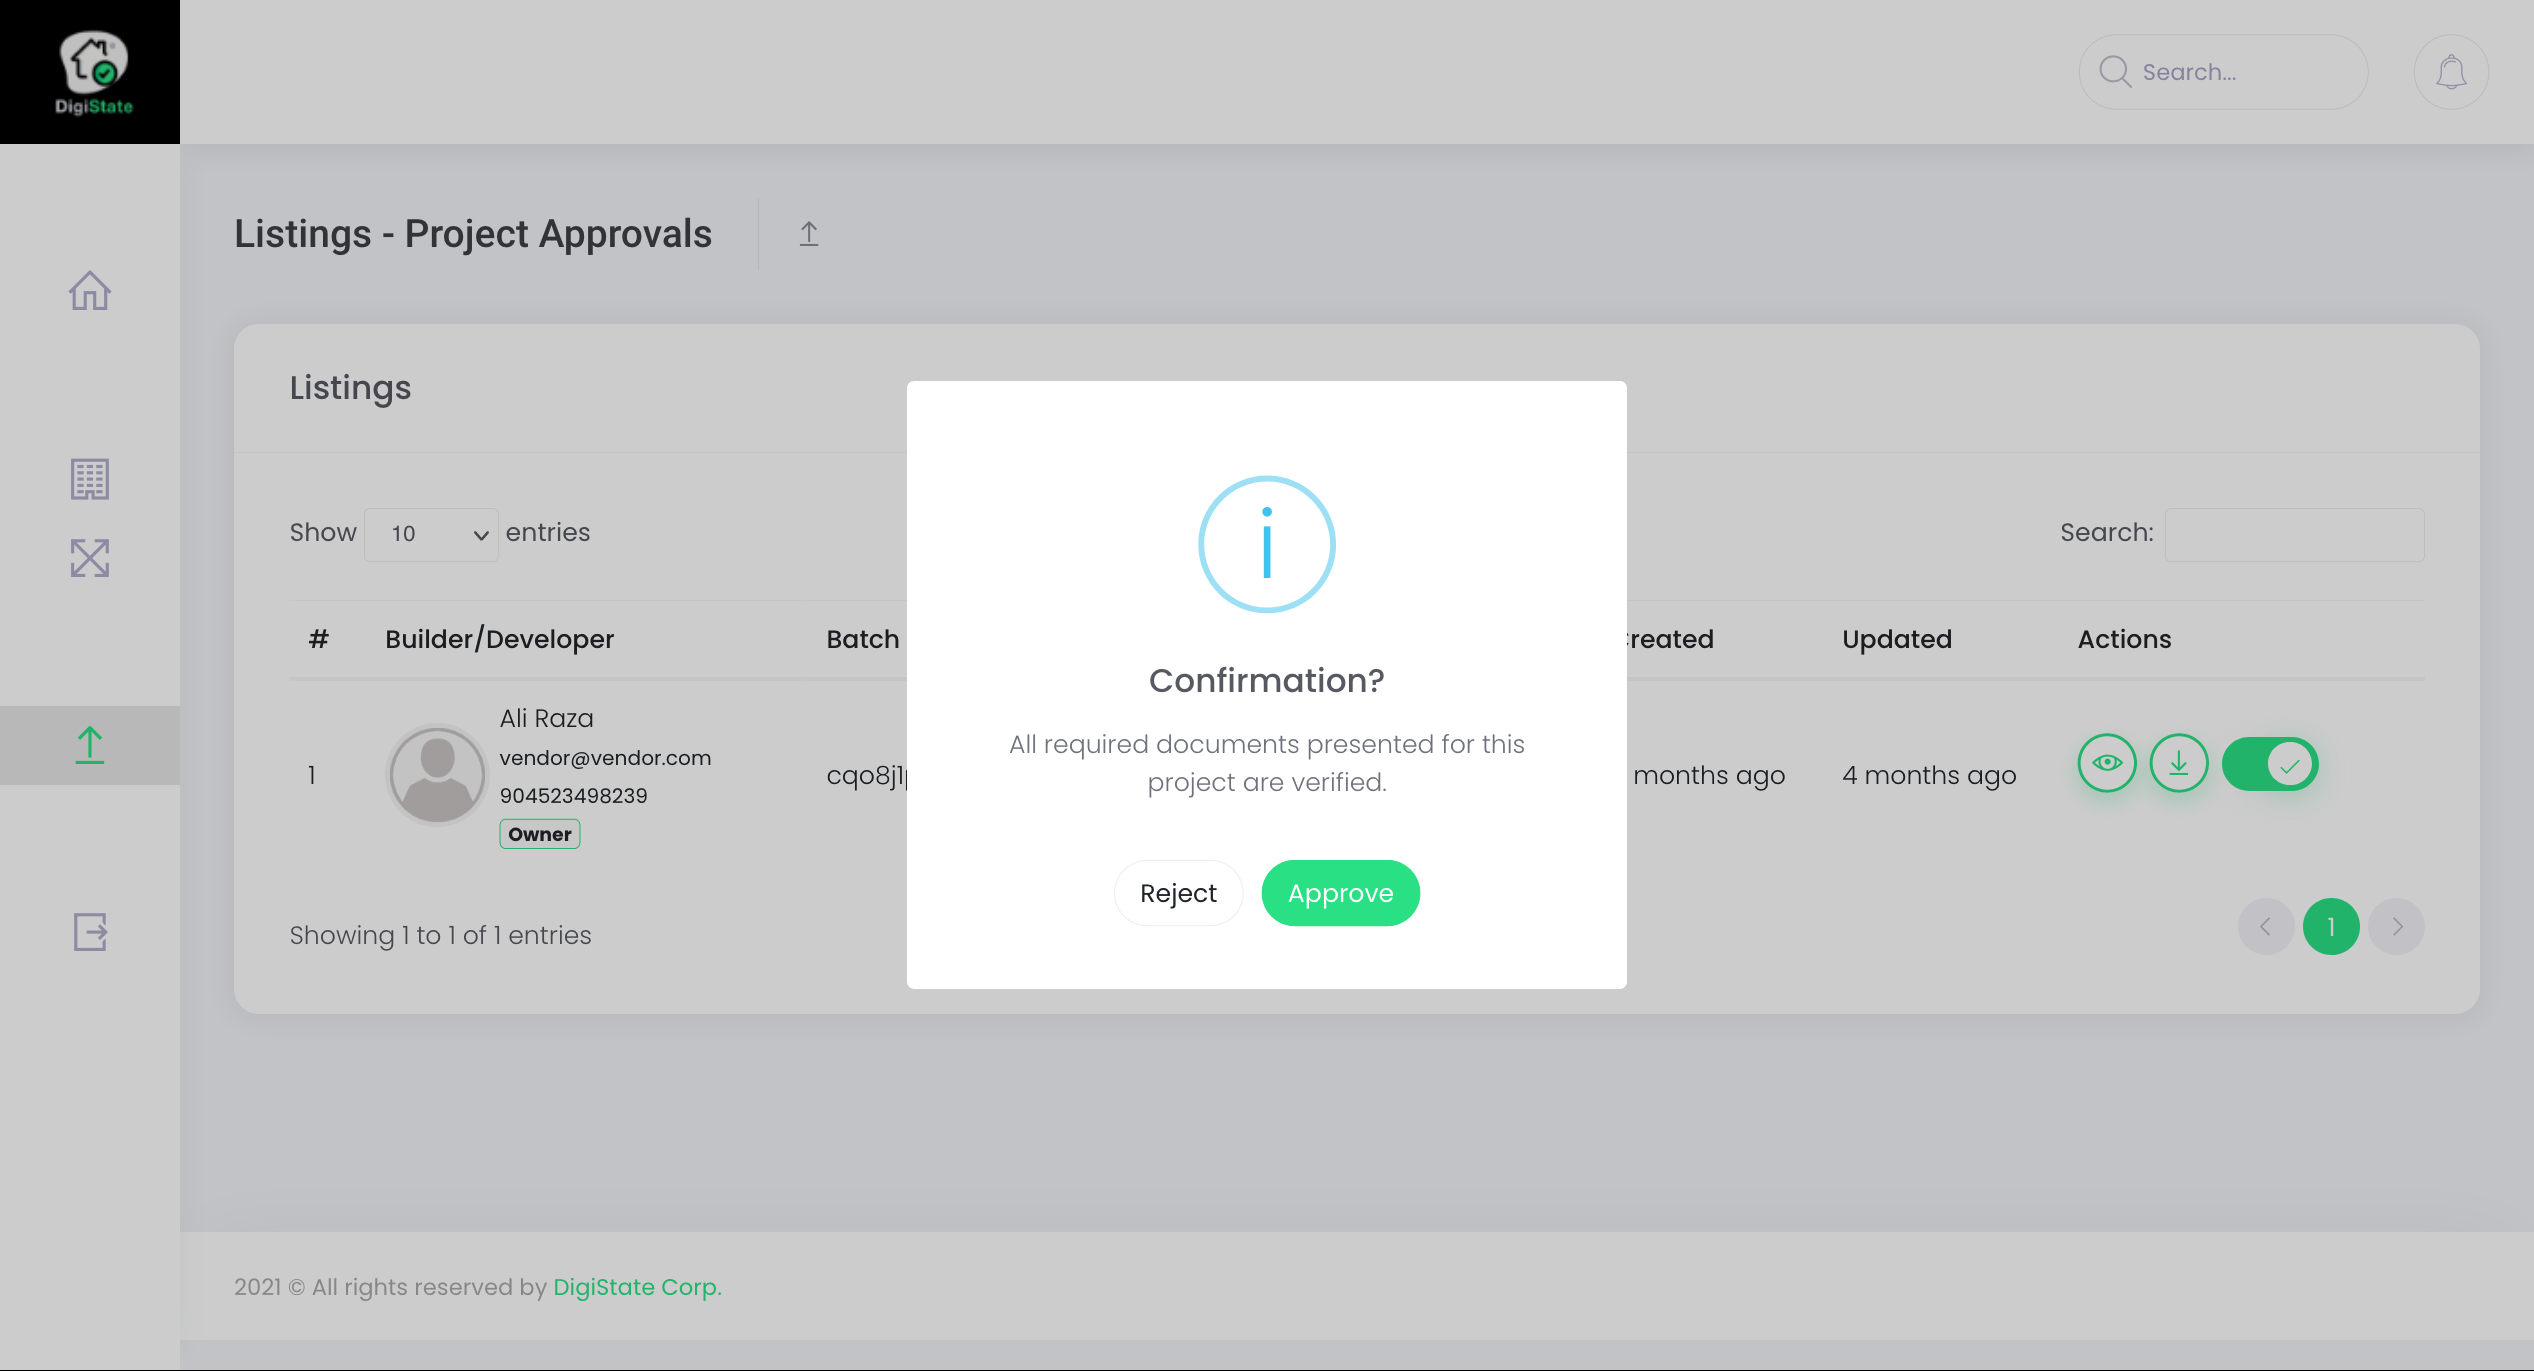This screenshot has height=1371, width=2534.
Task: Select the upload approvals sidebar icon
Action: [90, 745]
